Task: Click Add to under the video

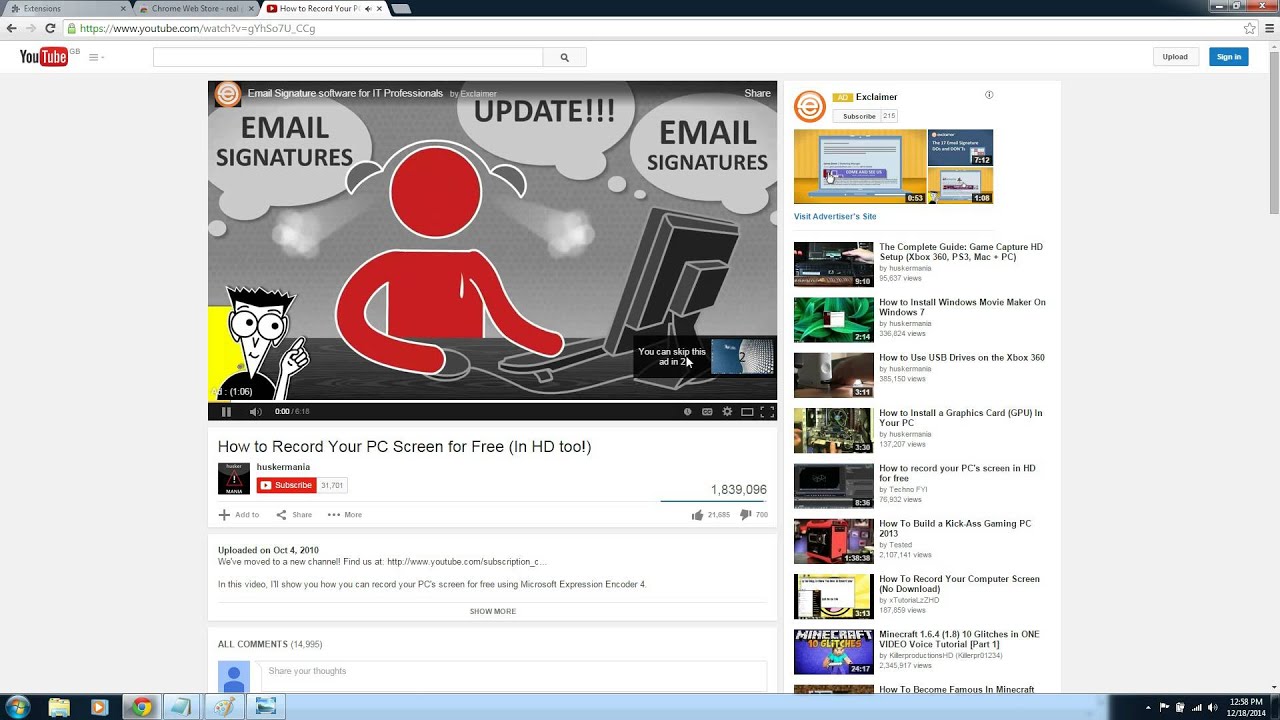Action: click(x=239, y=515)
